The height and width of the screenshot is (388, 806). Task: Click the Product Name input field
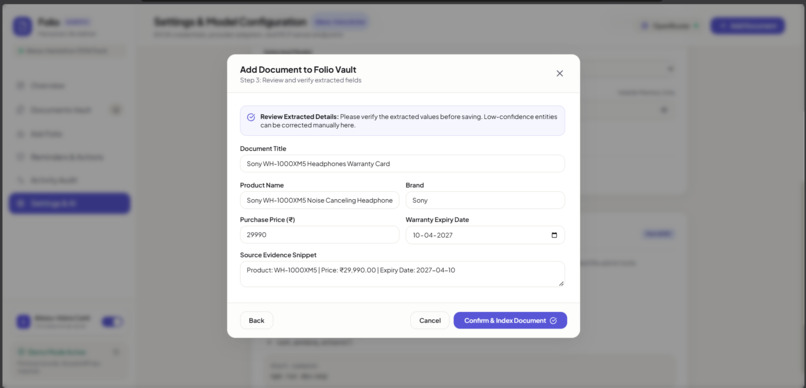coord(319,200)
